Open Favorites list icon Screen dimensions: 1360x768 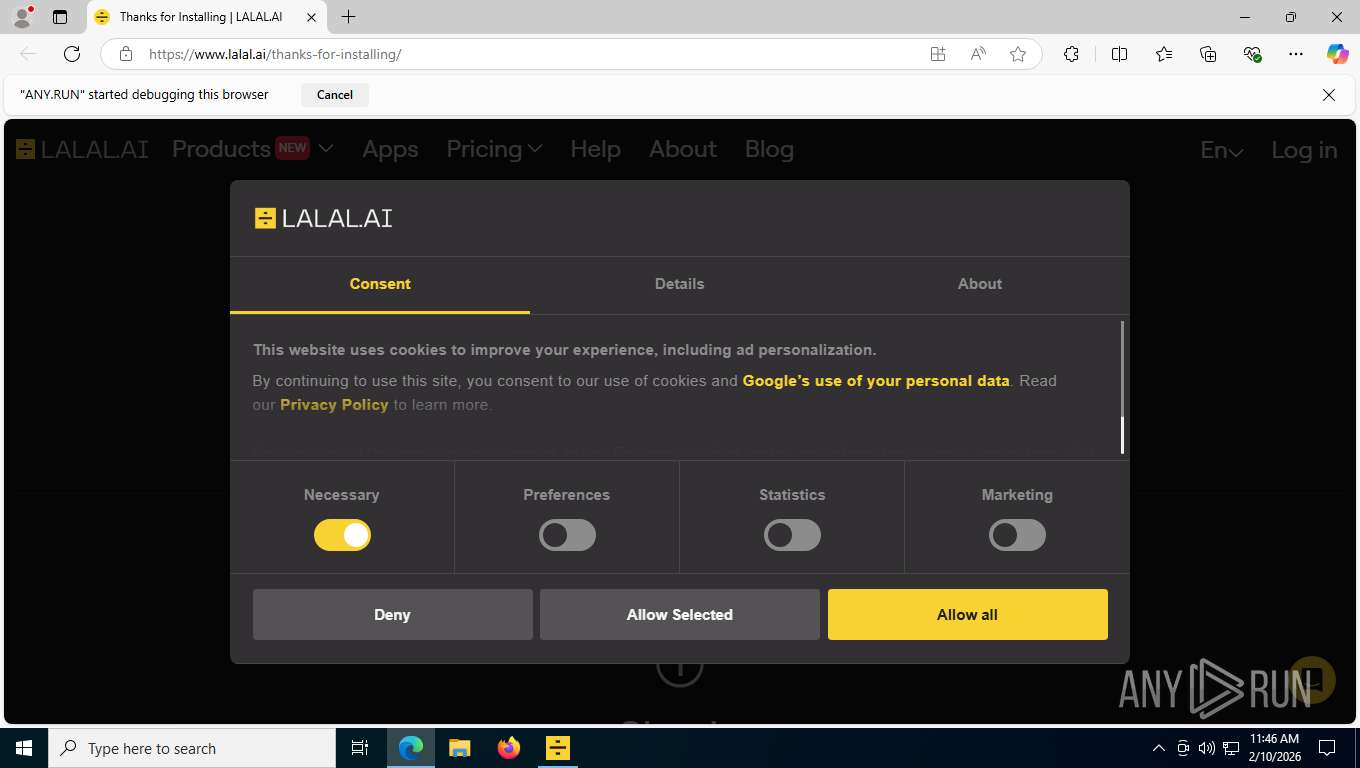pyautogui.click(x=1164, y=54)
